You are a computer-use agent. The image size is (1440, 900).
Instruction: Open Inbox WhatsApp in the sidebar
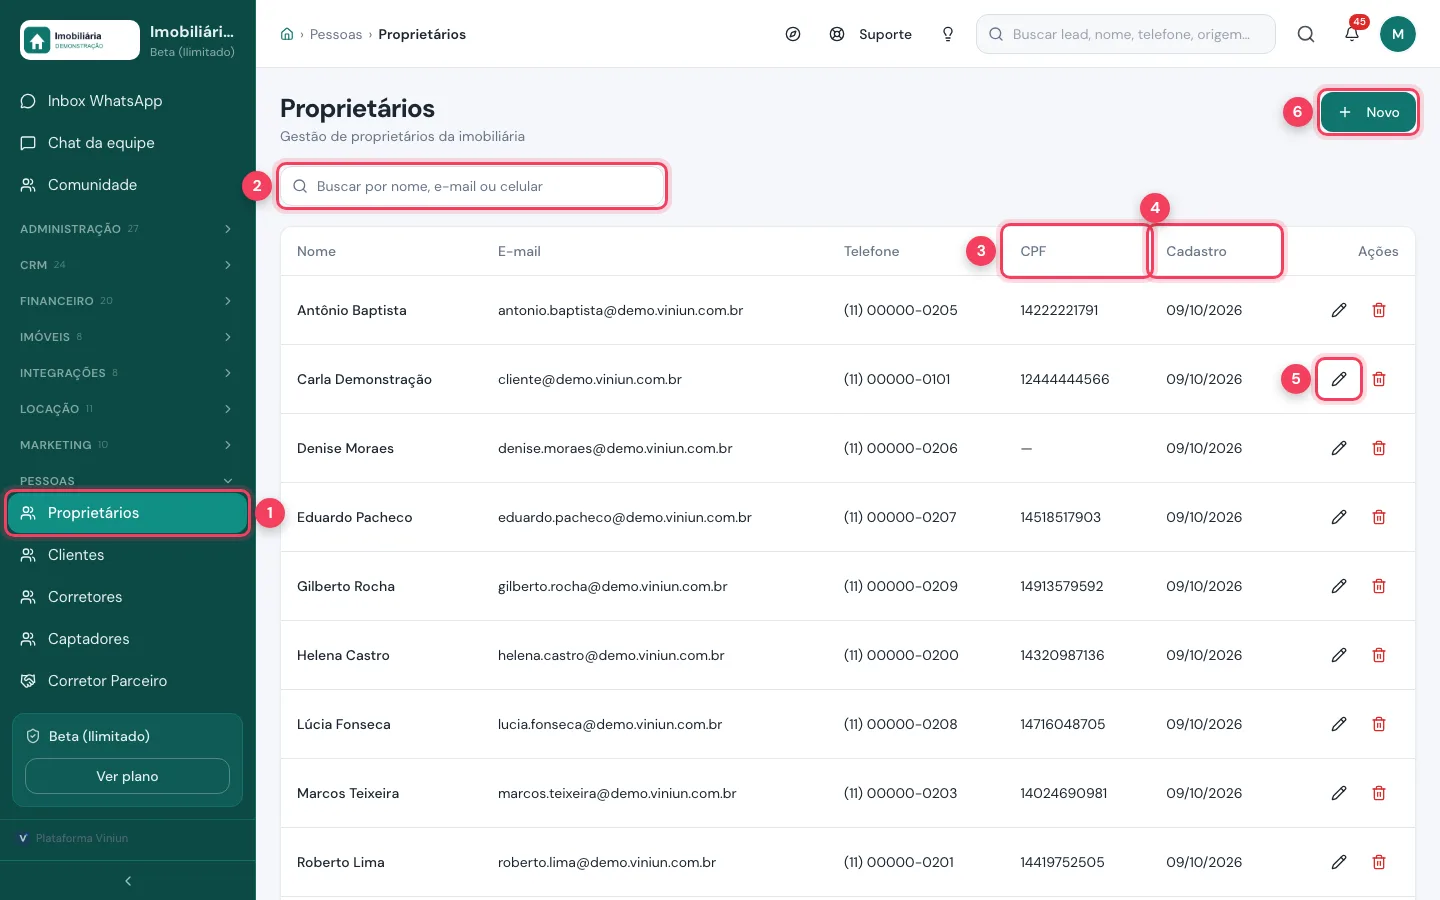pyautogui.click(x=128, y=101)
